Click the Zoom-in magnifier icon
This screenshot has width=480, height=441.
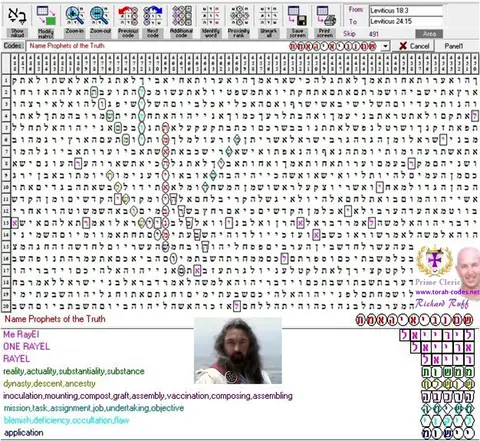(x=75, y=16)
